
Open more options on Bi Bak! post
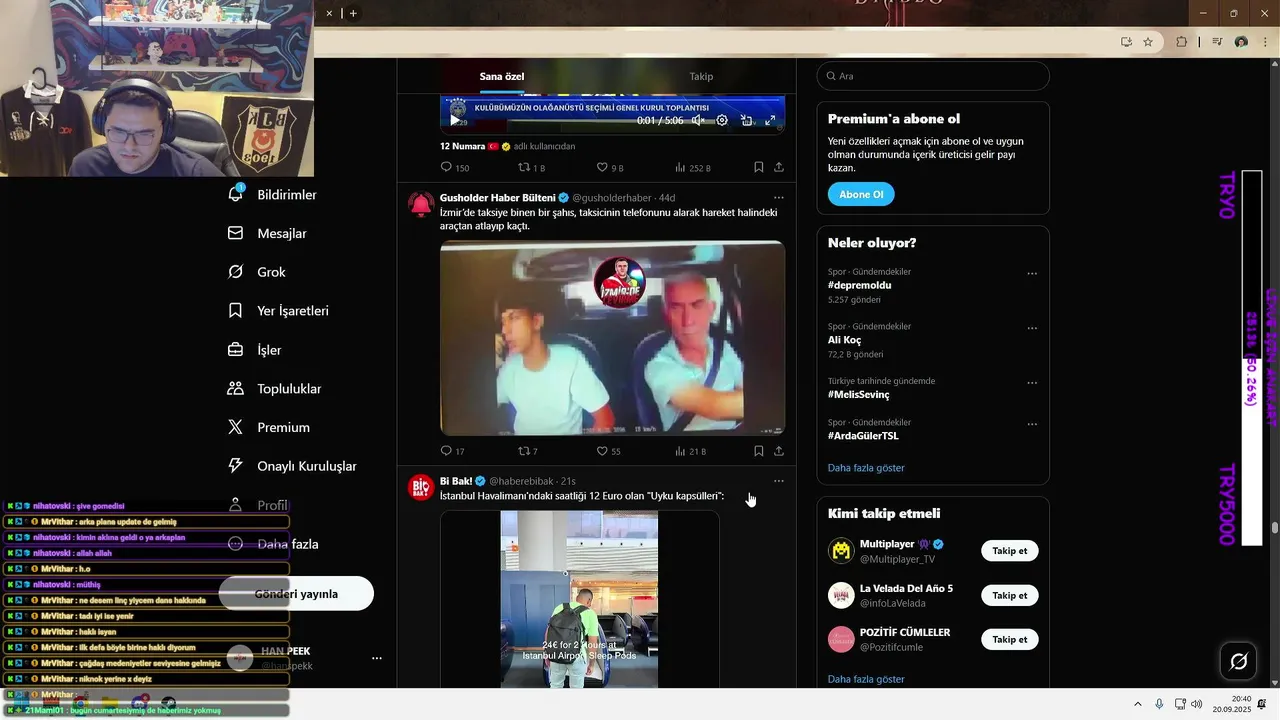coord(779,481)
